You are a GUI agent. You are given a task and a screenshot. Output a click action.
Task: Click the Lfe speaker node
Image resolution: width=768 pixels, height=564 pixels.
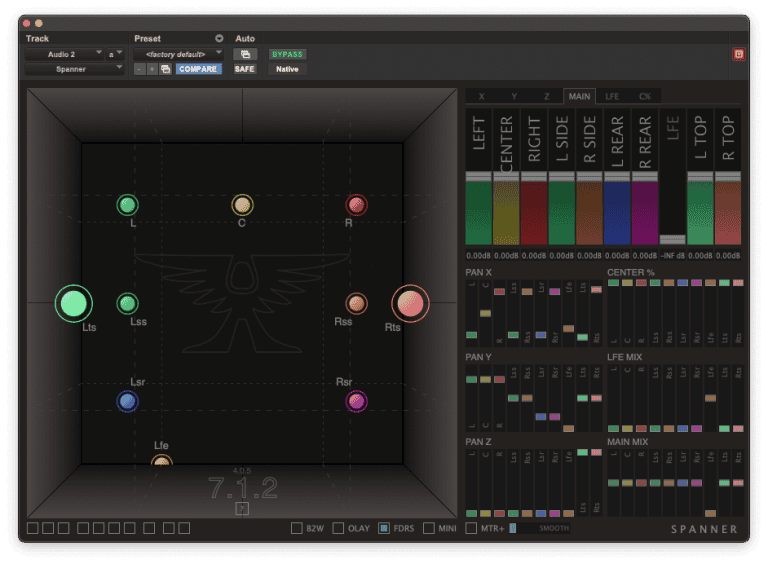(x=162, y=462)
